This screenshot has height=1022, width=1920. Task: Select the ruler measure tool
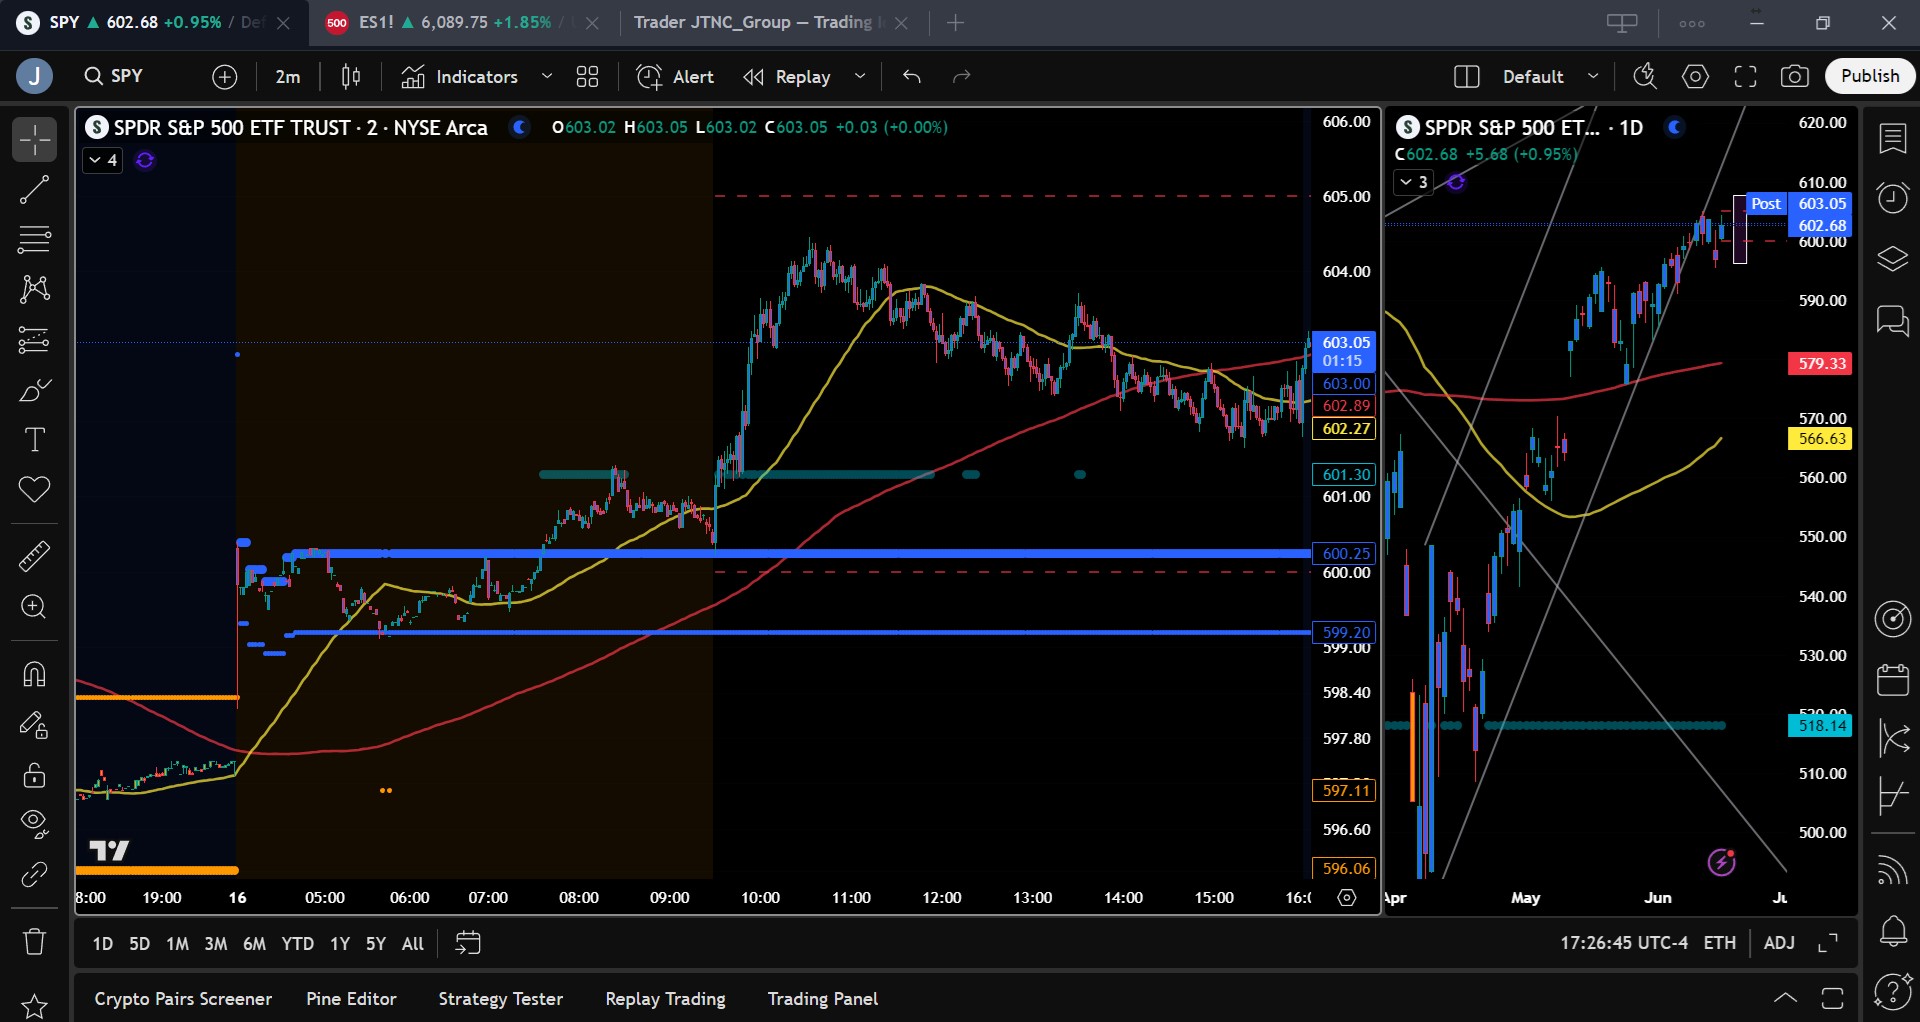(34, 556)
